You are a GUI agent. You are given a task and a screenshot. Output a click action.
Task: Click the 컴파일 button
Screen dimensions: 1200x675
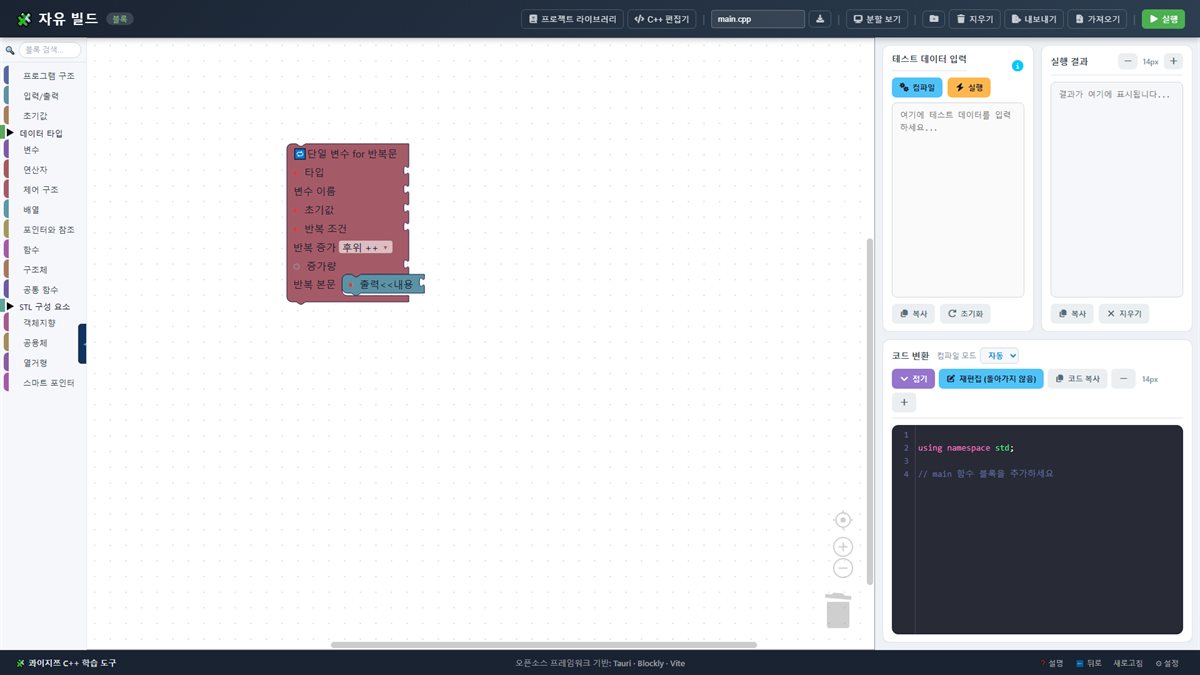click(917, 88)
